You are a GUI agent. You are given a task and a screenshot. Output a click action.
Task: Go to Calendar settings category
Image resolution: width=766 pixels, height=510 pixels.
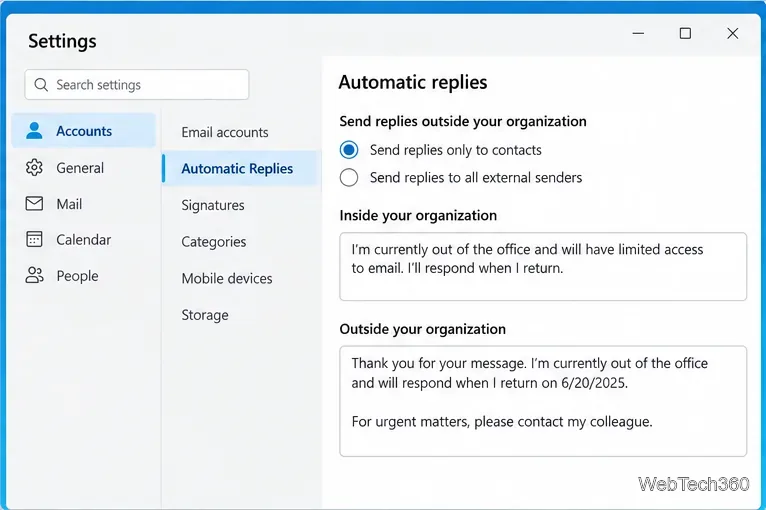coord(84,240)
